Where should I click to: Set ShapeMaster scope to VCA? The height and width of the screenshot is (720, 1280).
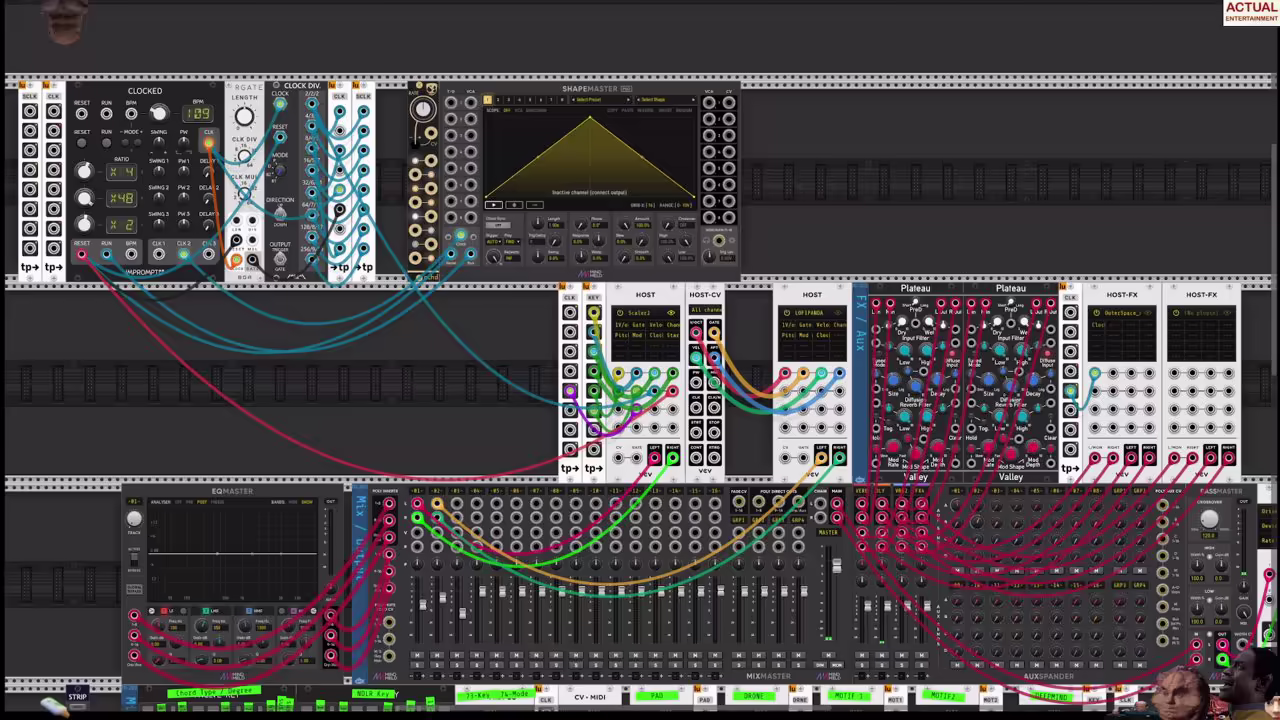pyautogui.click(x=518, y=110)
